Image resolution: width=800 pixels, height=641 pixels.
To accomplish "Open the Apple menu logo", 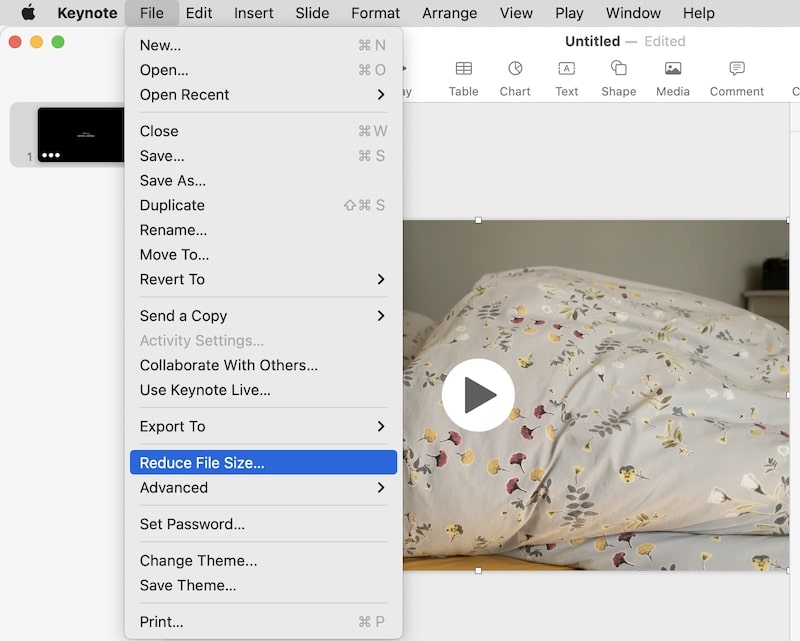I will click(28, 13).
